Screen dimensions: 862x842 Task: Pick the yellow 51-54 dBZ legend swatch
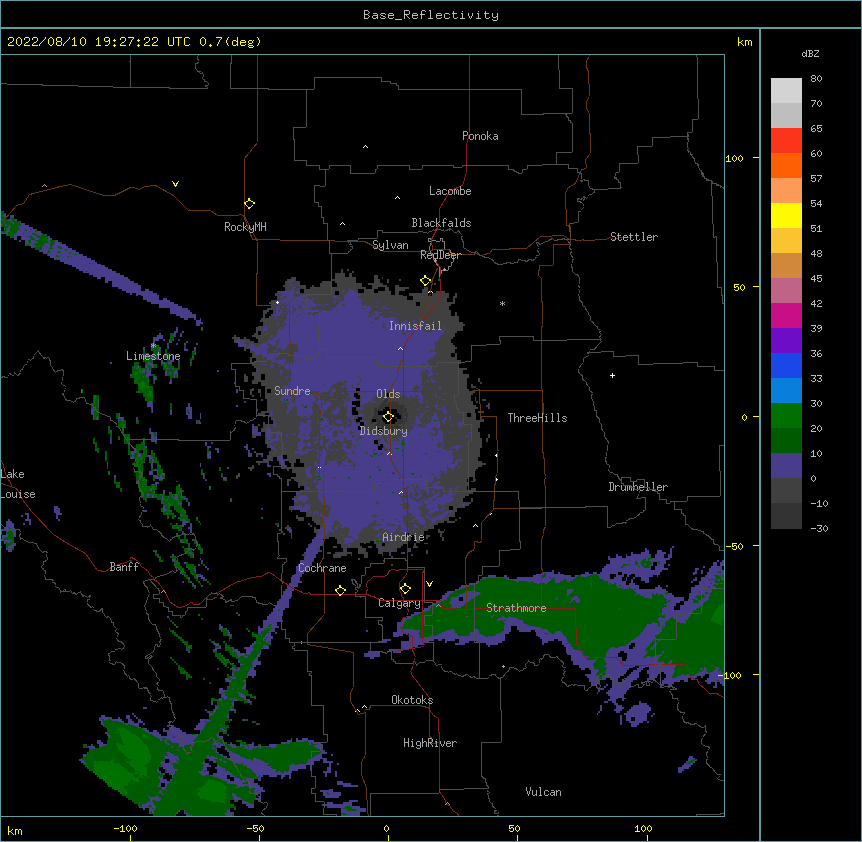pyautogui.click(x=786, y=215)
